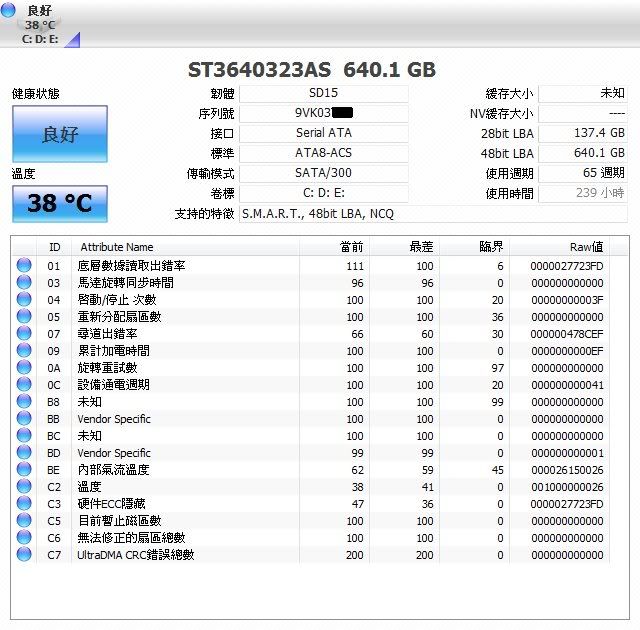The height and width of the screenshot is (630, 640).
Task: Click the firmware field showing SD15
Action: coord(324,93)
